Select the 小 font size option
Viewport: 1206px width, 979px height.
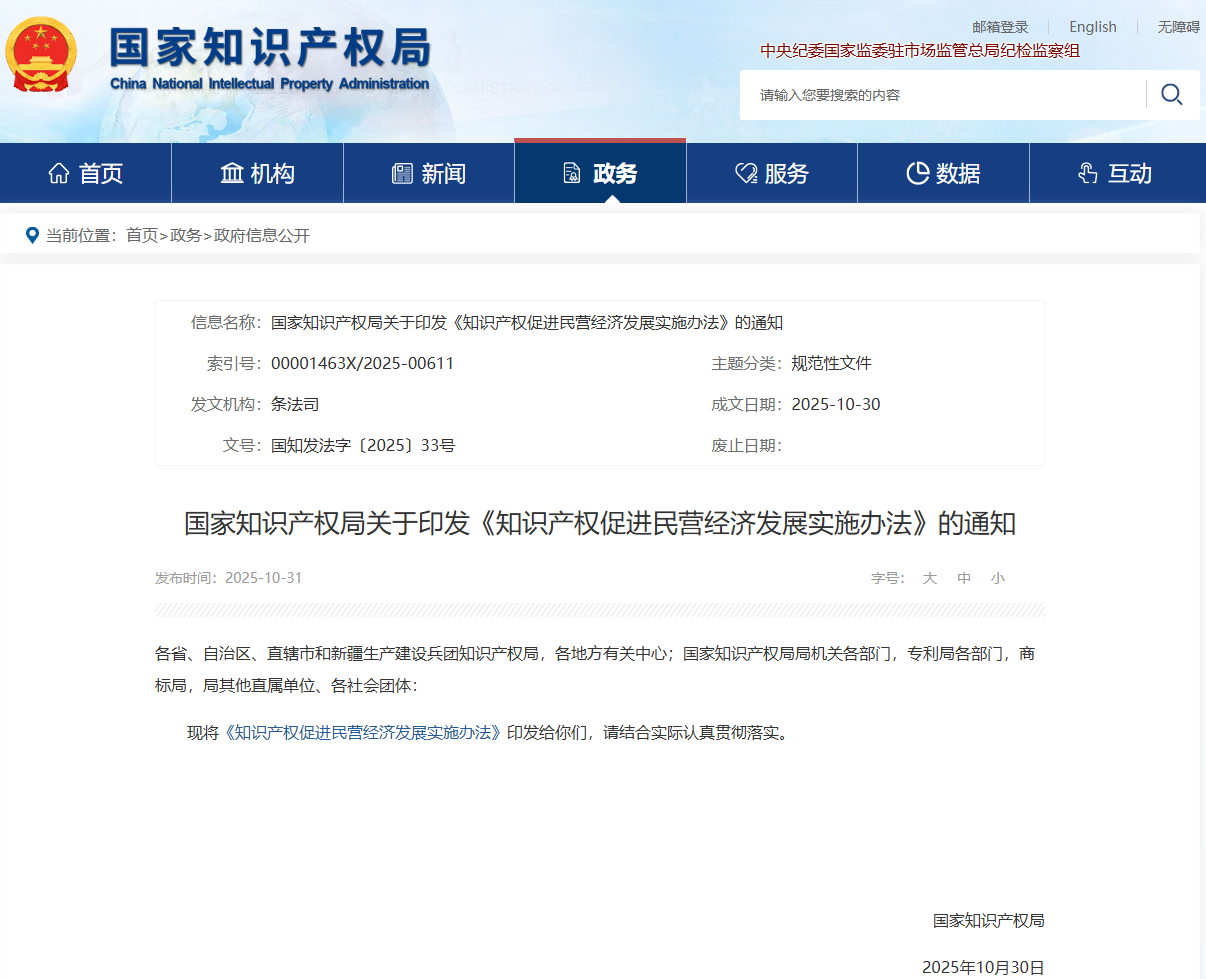[x=997, y=578]
